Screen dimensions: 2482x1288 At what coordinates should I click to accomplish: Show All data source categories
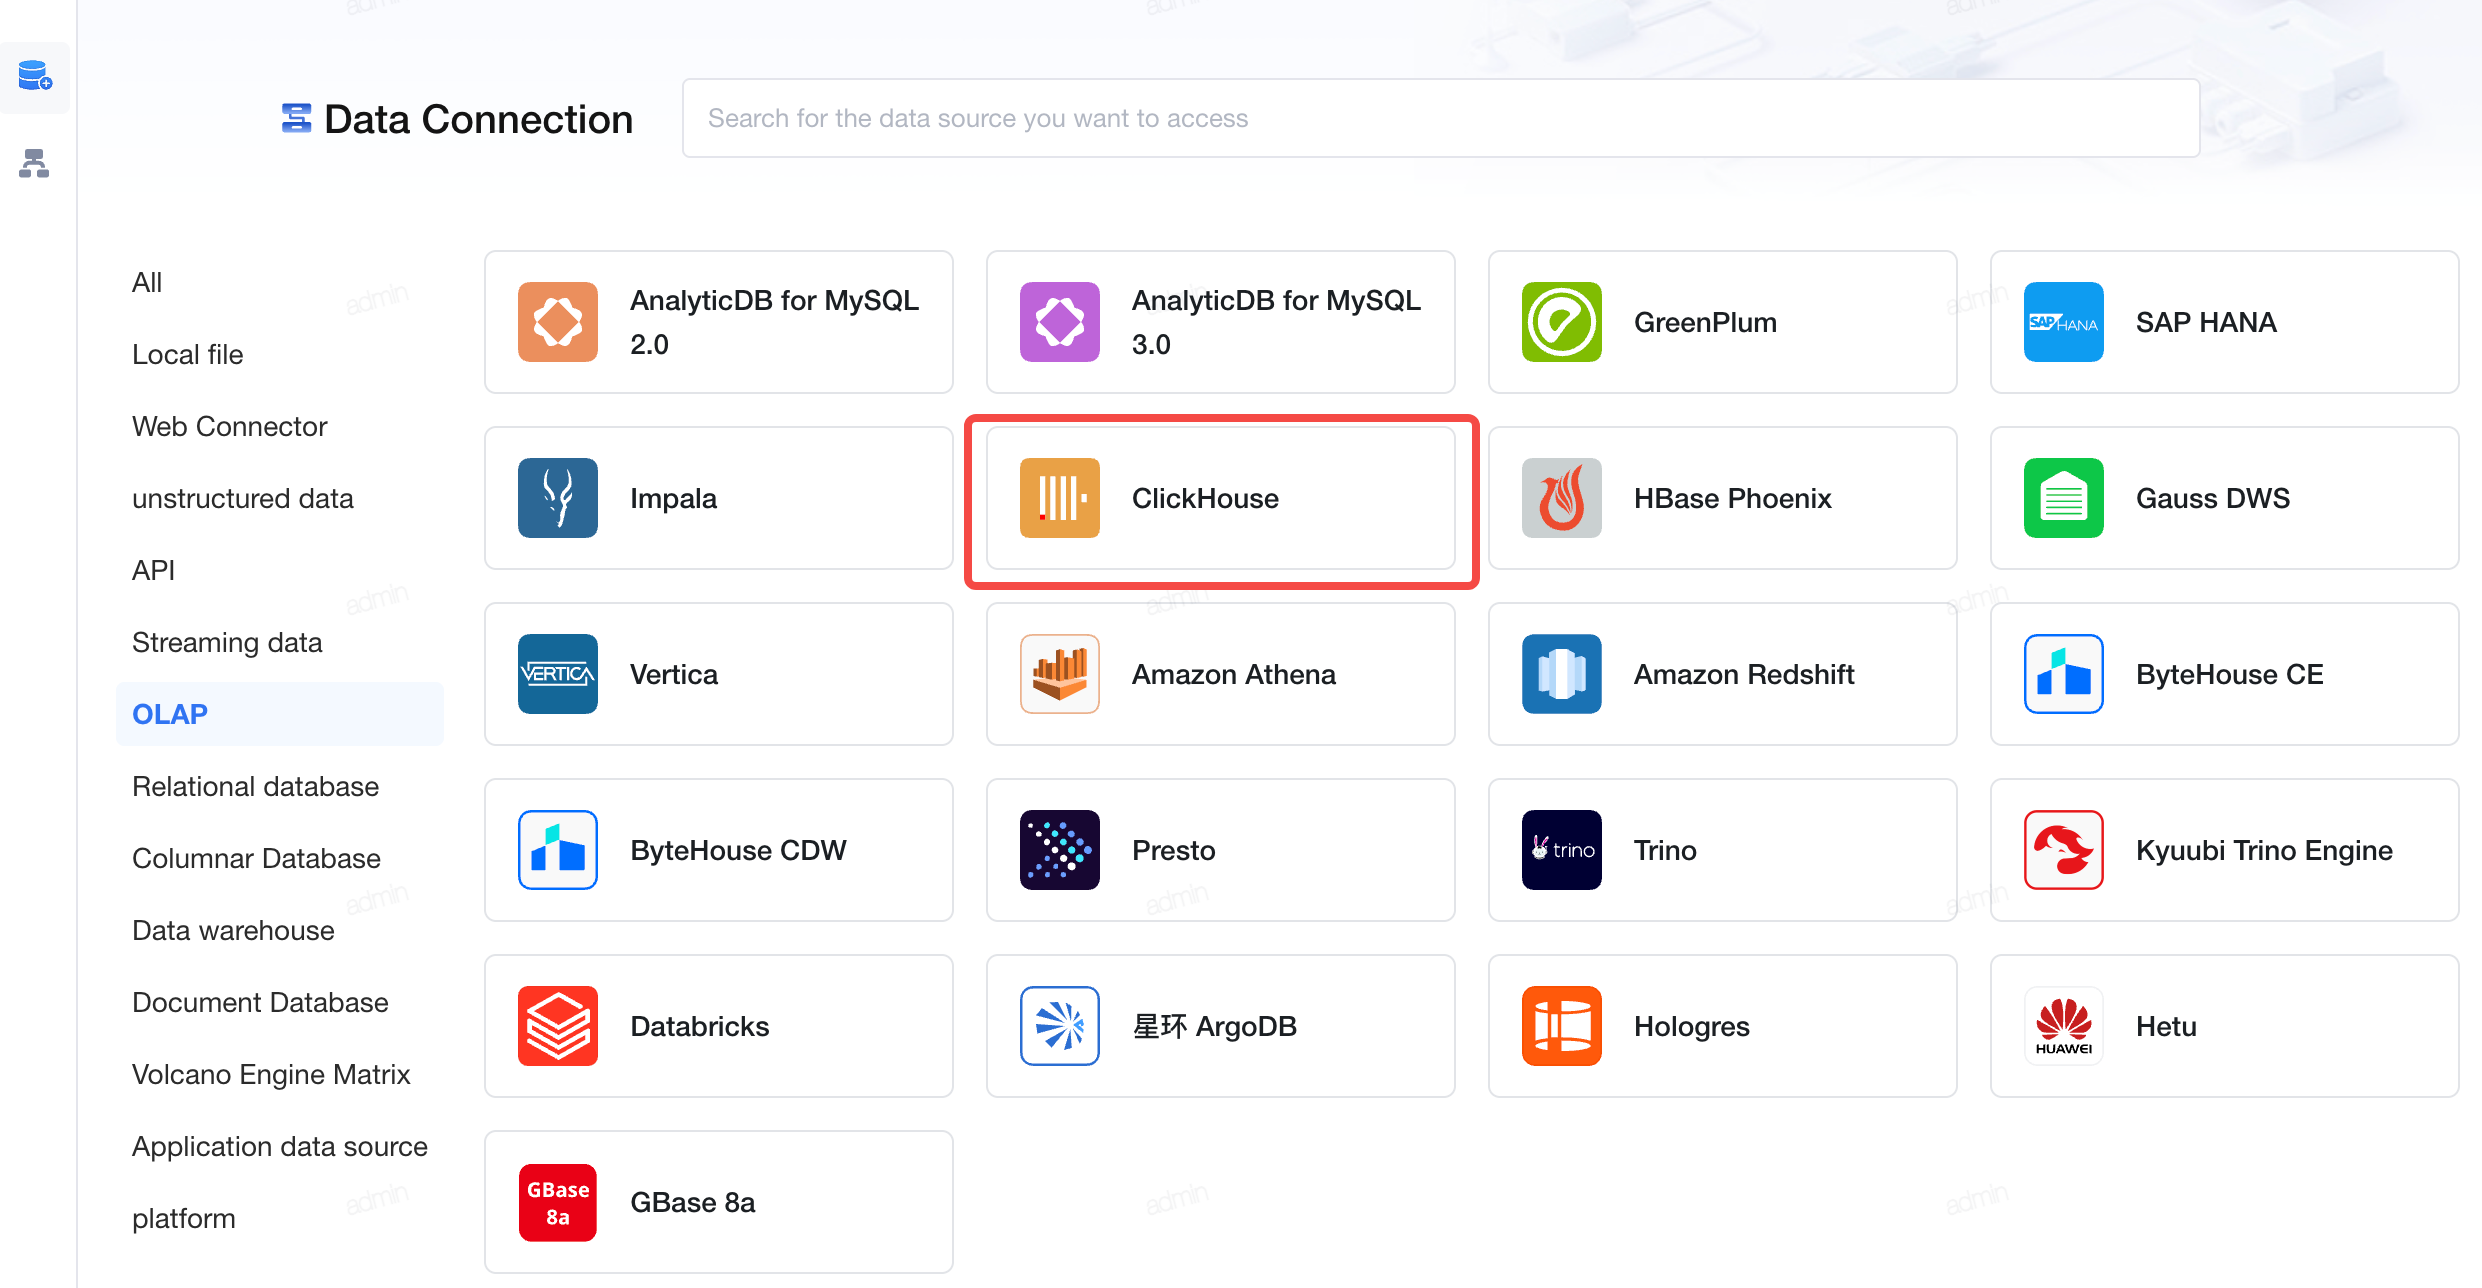(x=147, y=282)
